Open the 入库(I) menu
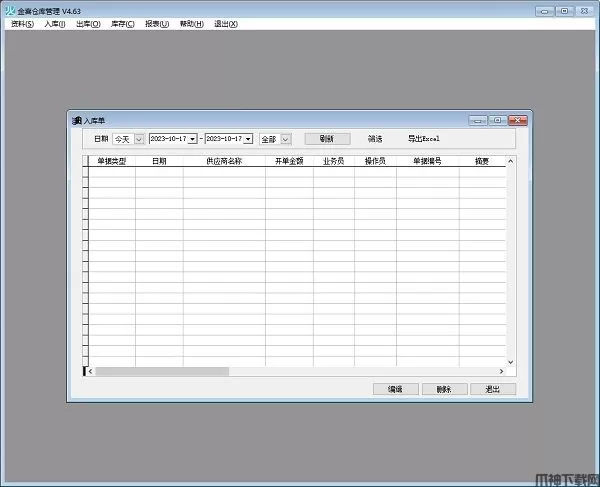The height and width of the screenshot is (487, 600). (55, 24)
